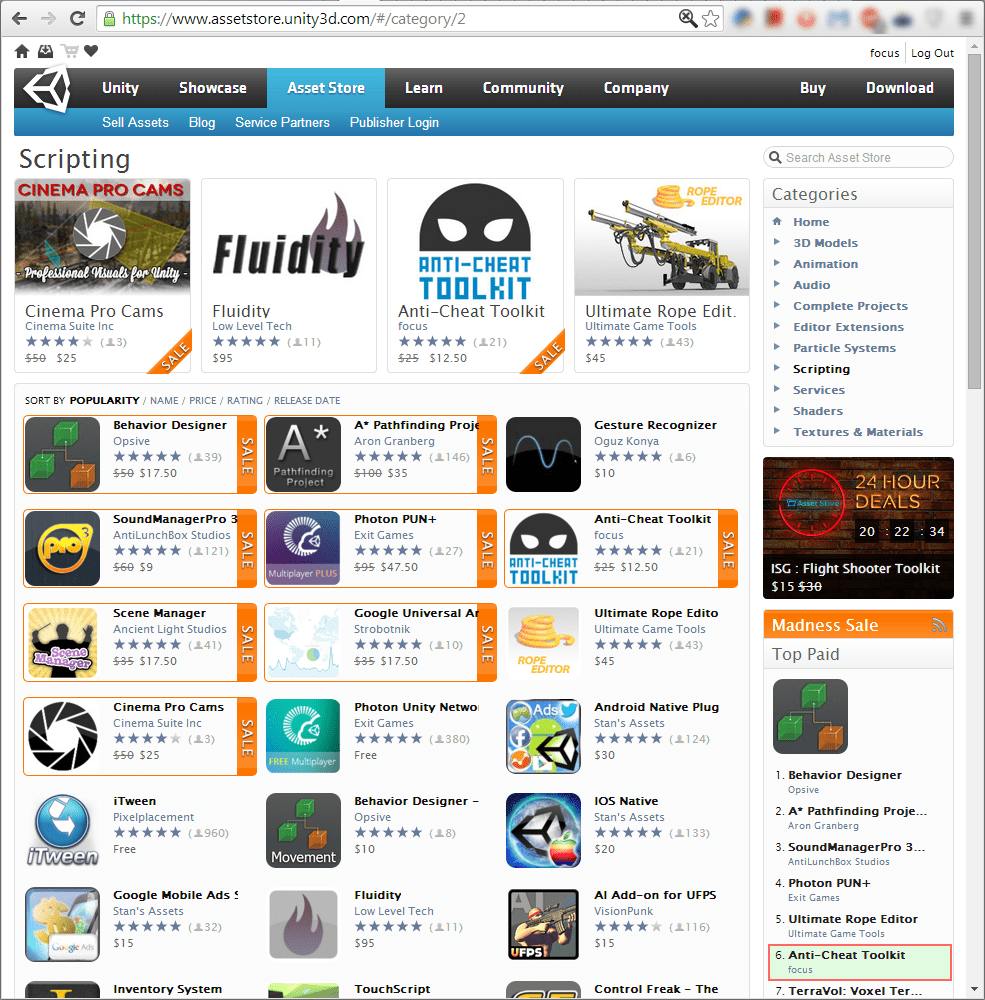This screenshot has height=1000, width=985.
Task: Open the Company menu tab
Action: click(x=636, y=88)
